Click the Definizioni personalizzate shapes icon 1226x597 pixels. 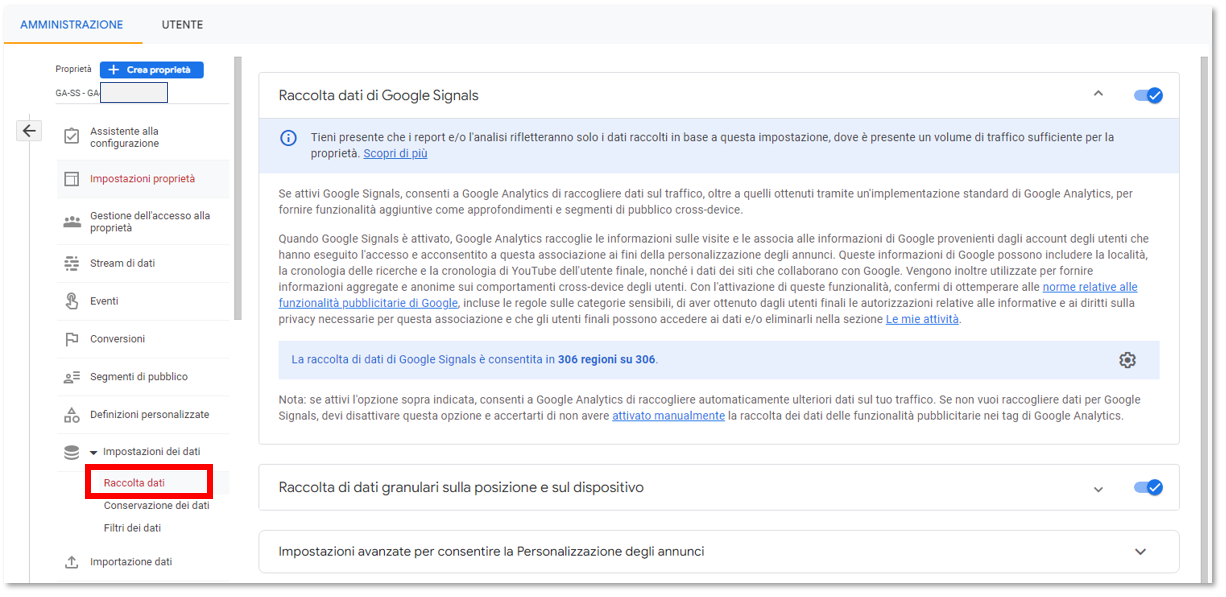[72, 415]
